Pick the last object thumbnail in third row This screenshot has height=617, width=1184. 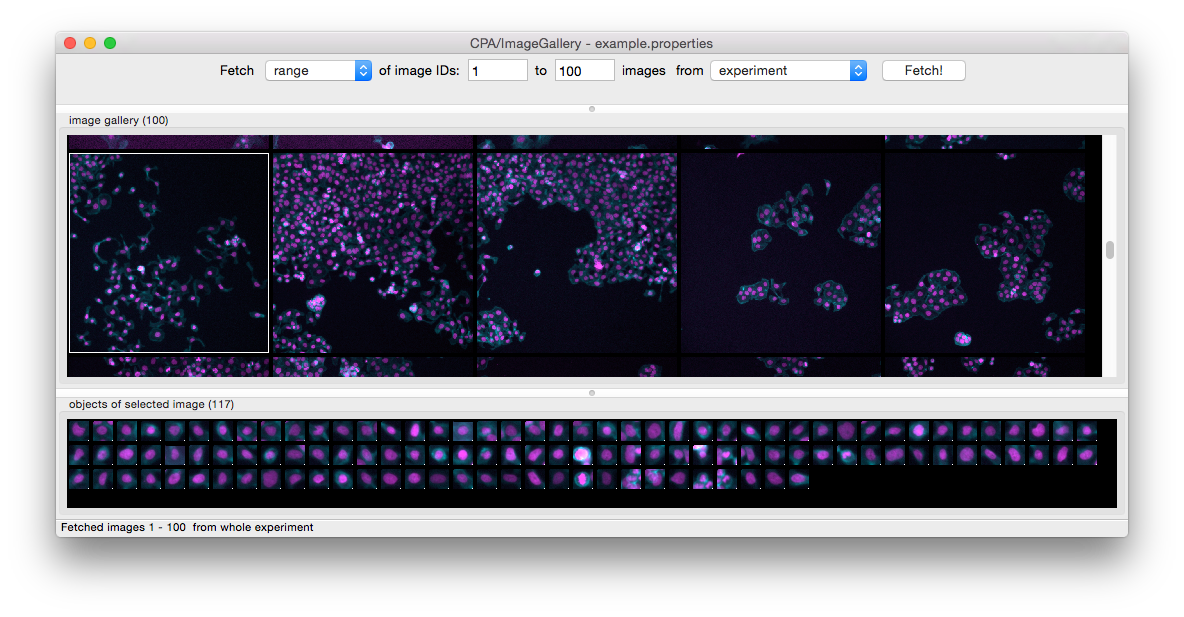pos(799,479)
